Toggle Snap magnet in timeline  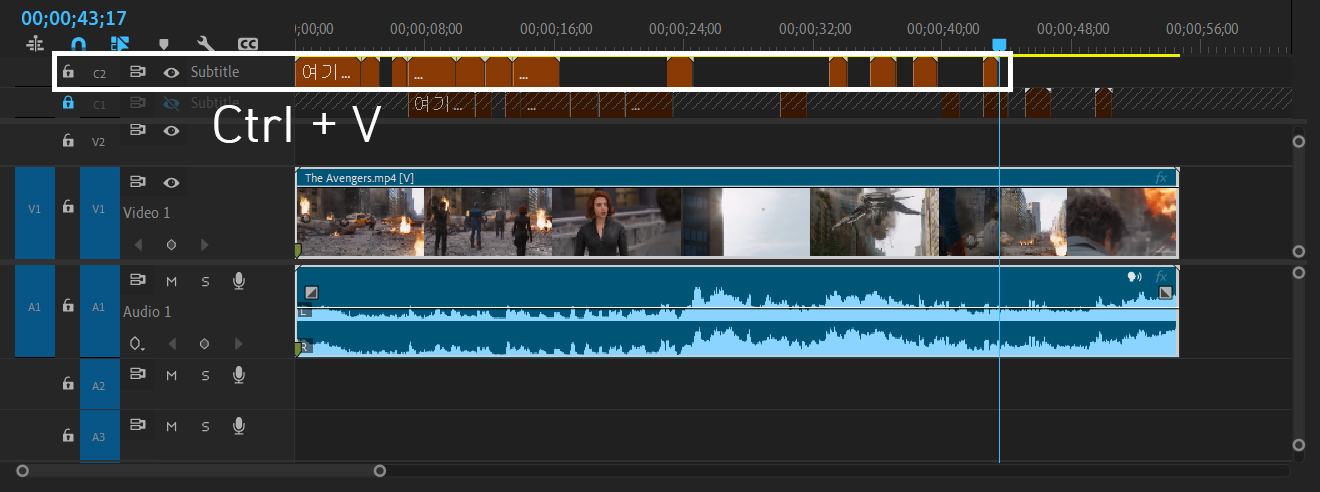click(x=78, y=44)
